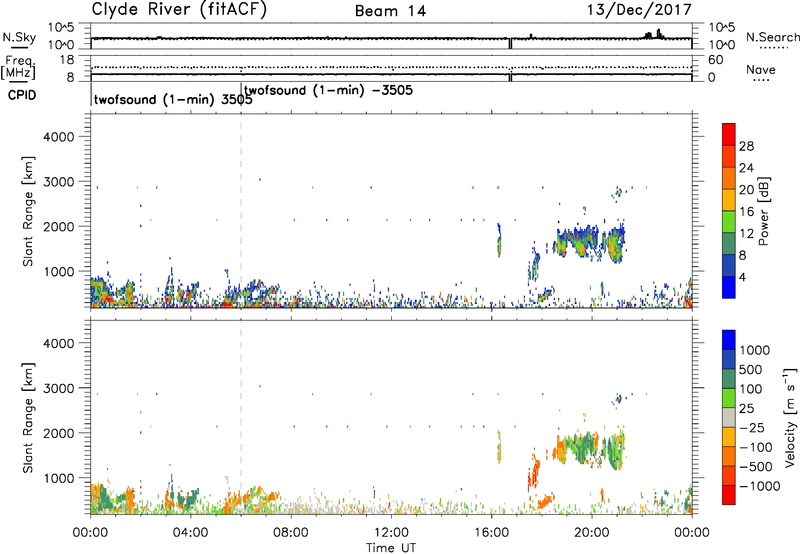Select the "100" value on velocity color bar

[x=752, y=389]
